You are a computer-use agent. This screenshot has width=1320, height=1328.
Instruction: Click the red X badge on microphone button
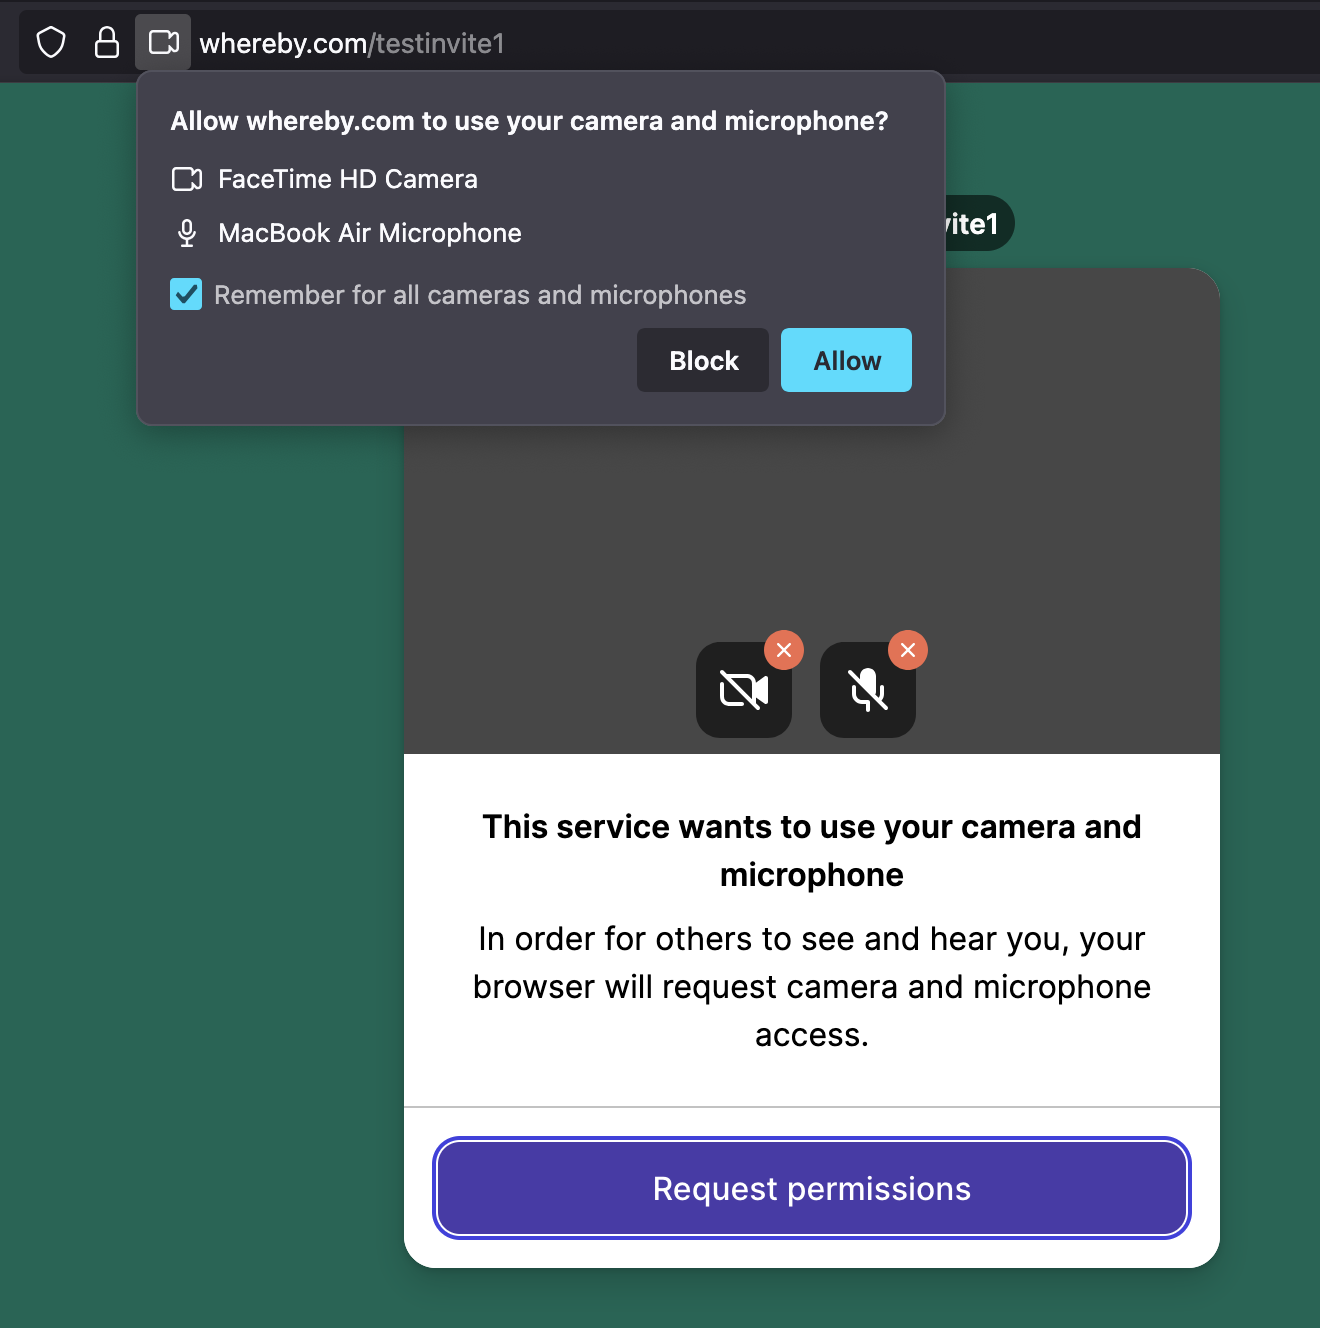point(908,650)
